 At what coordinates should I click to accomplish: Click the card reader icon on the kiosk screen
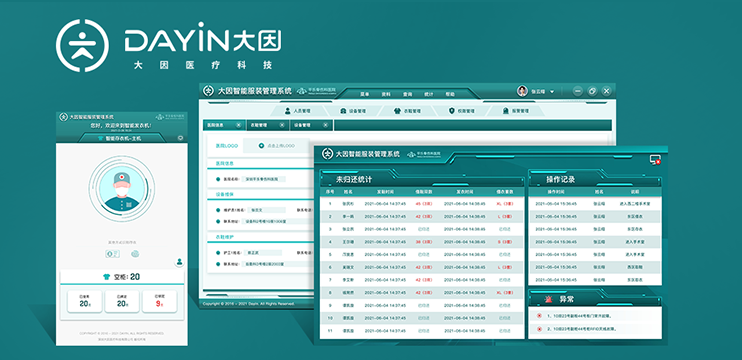[112, 254]
